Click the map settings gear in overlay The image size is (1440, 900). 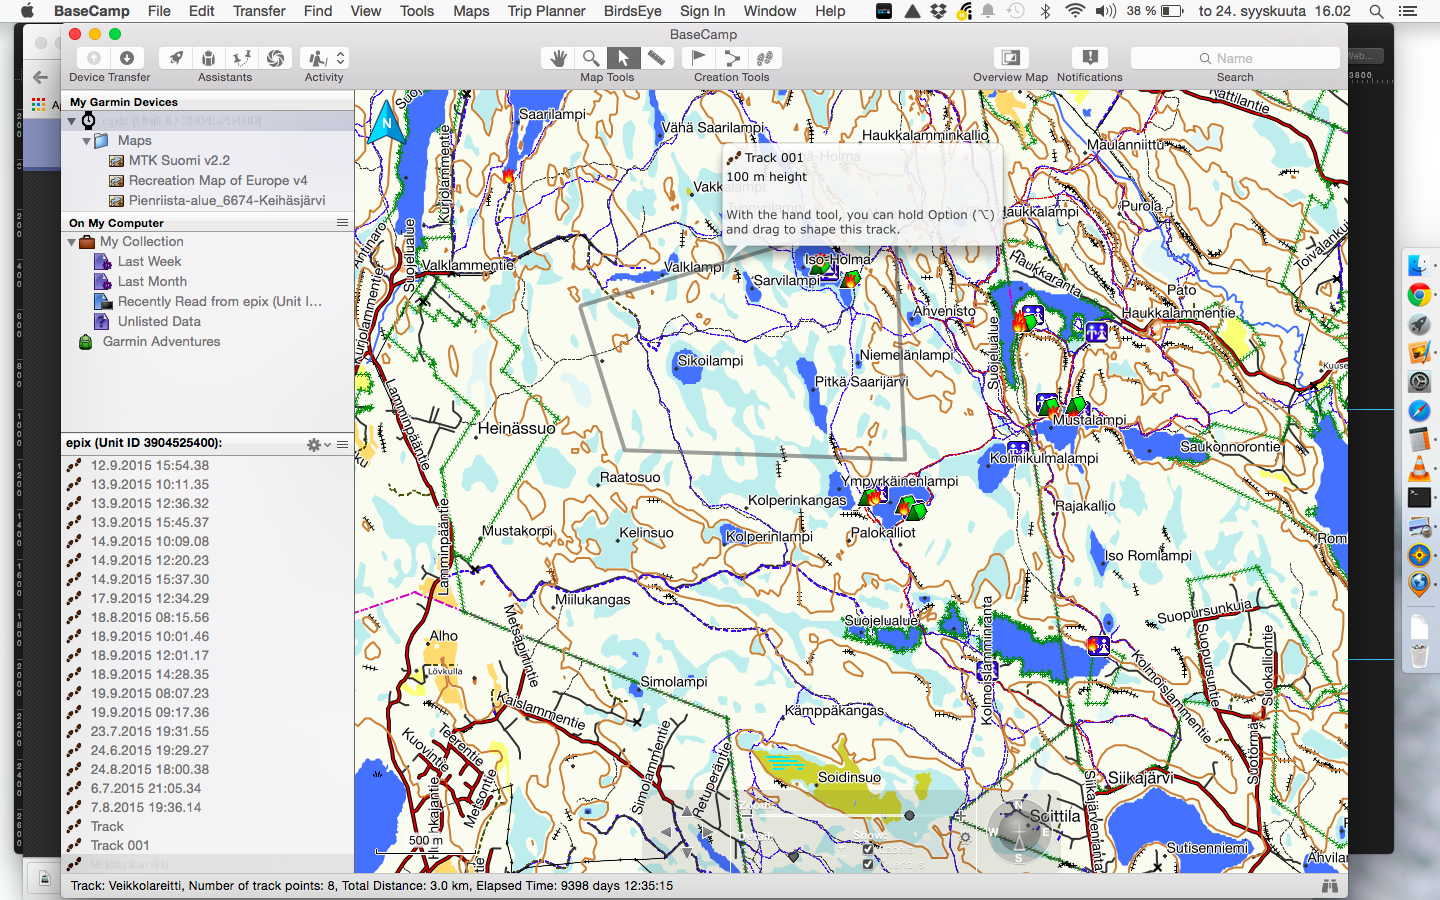(965, 837)
